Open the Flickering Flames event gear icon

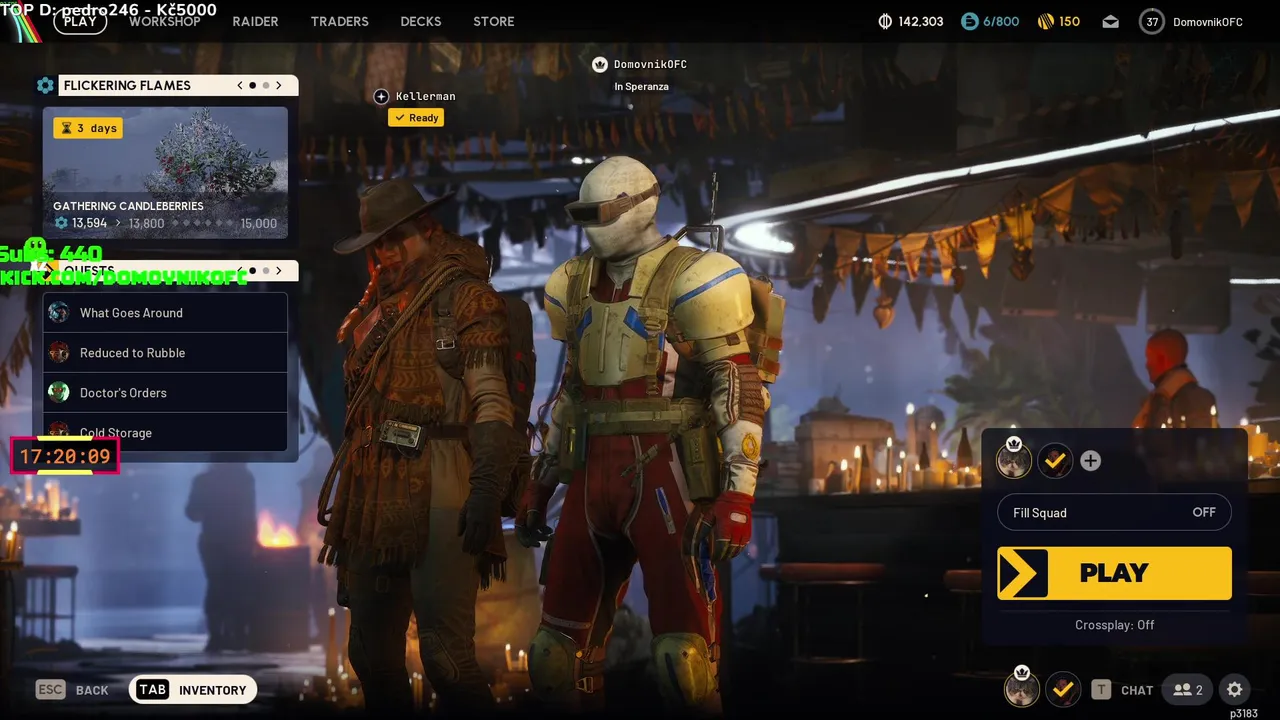(45, 86)
